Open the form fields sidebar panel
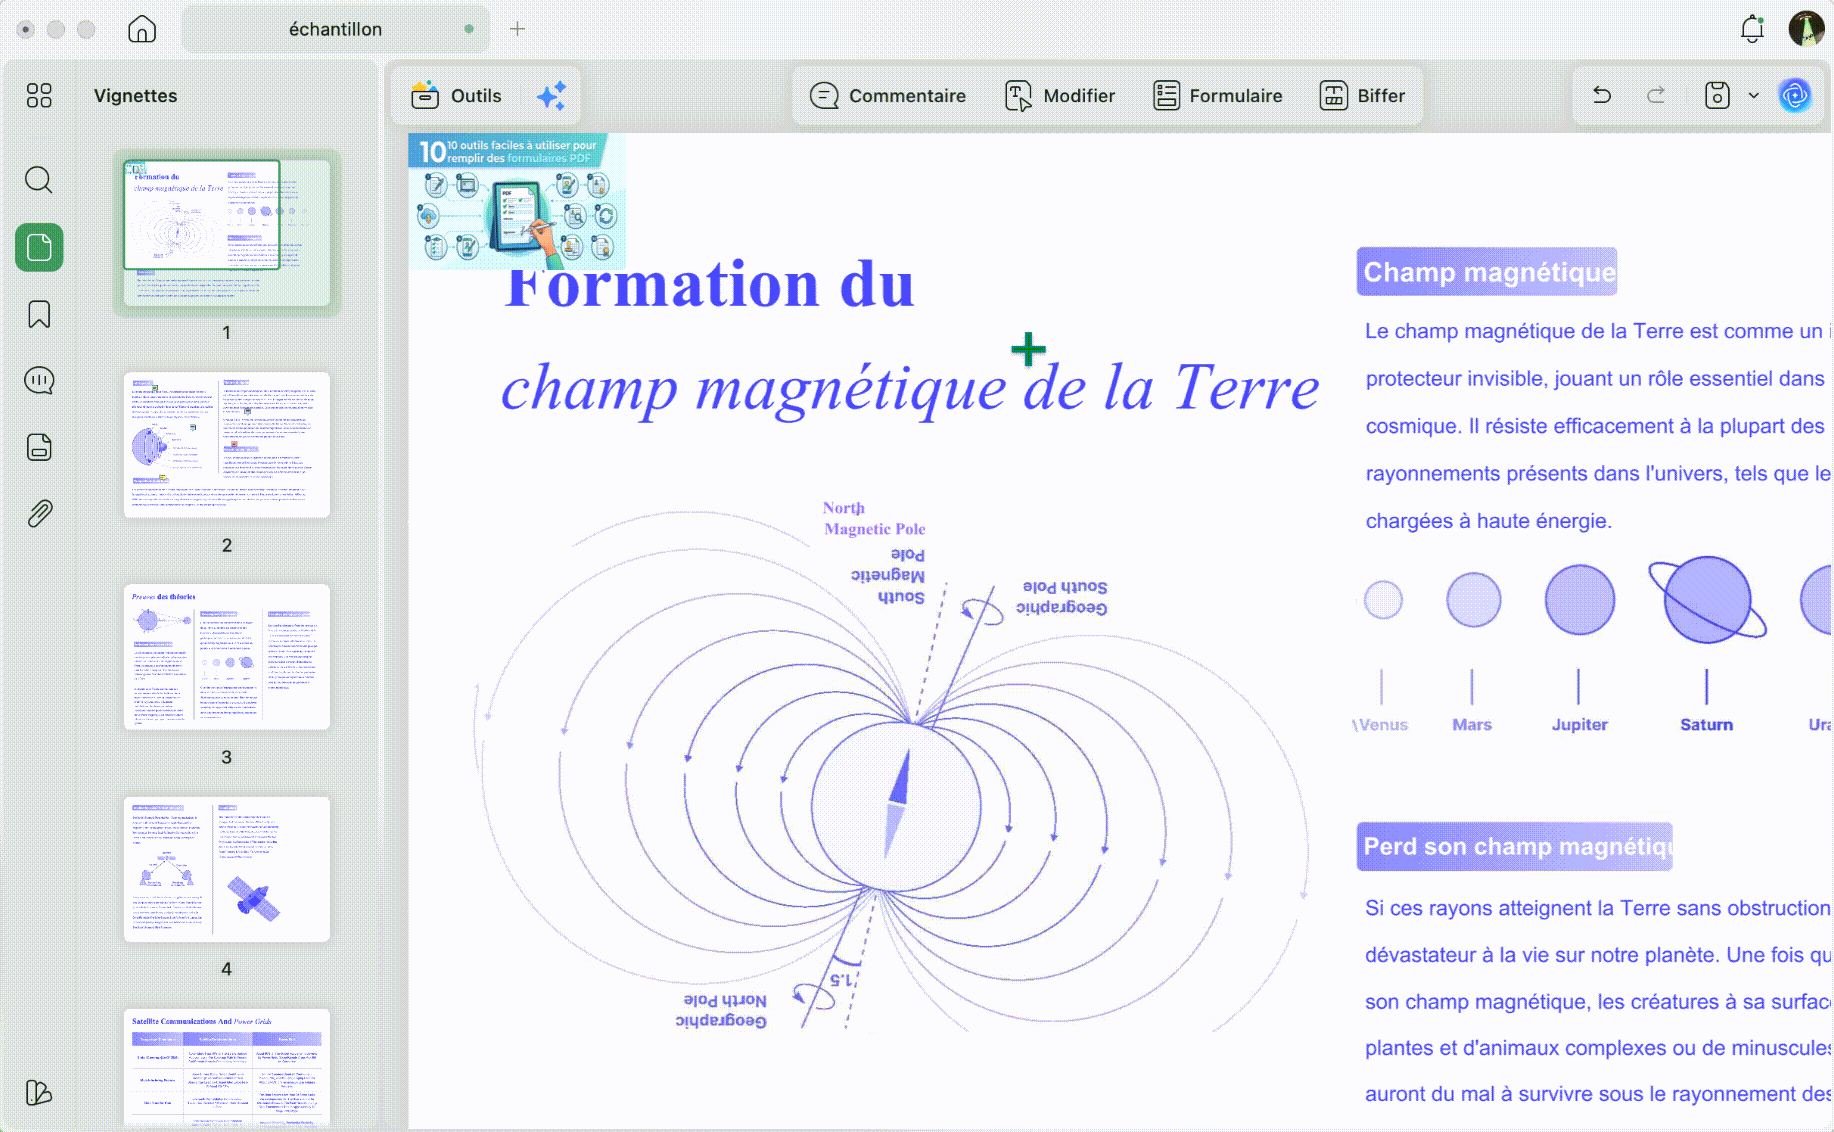 (x=39, y=447)
